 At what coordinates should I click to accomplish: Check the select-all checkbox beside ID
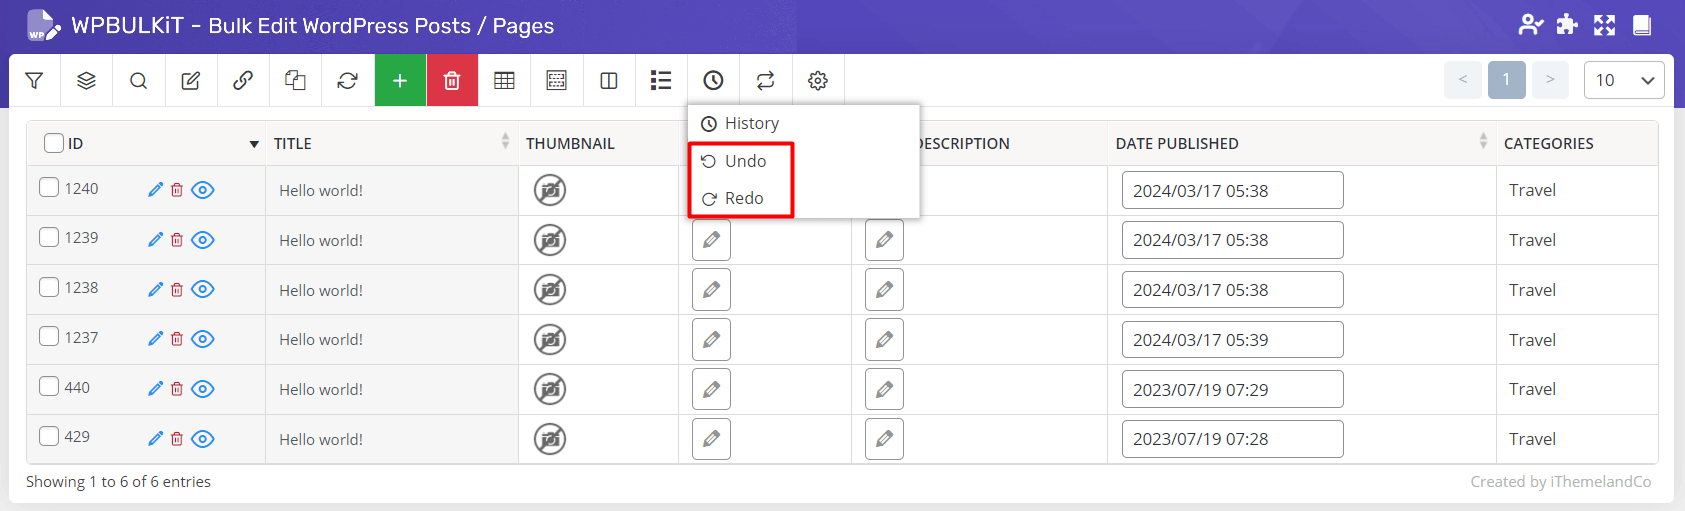(54, 143)
